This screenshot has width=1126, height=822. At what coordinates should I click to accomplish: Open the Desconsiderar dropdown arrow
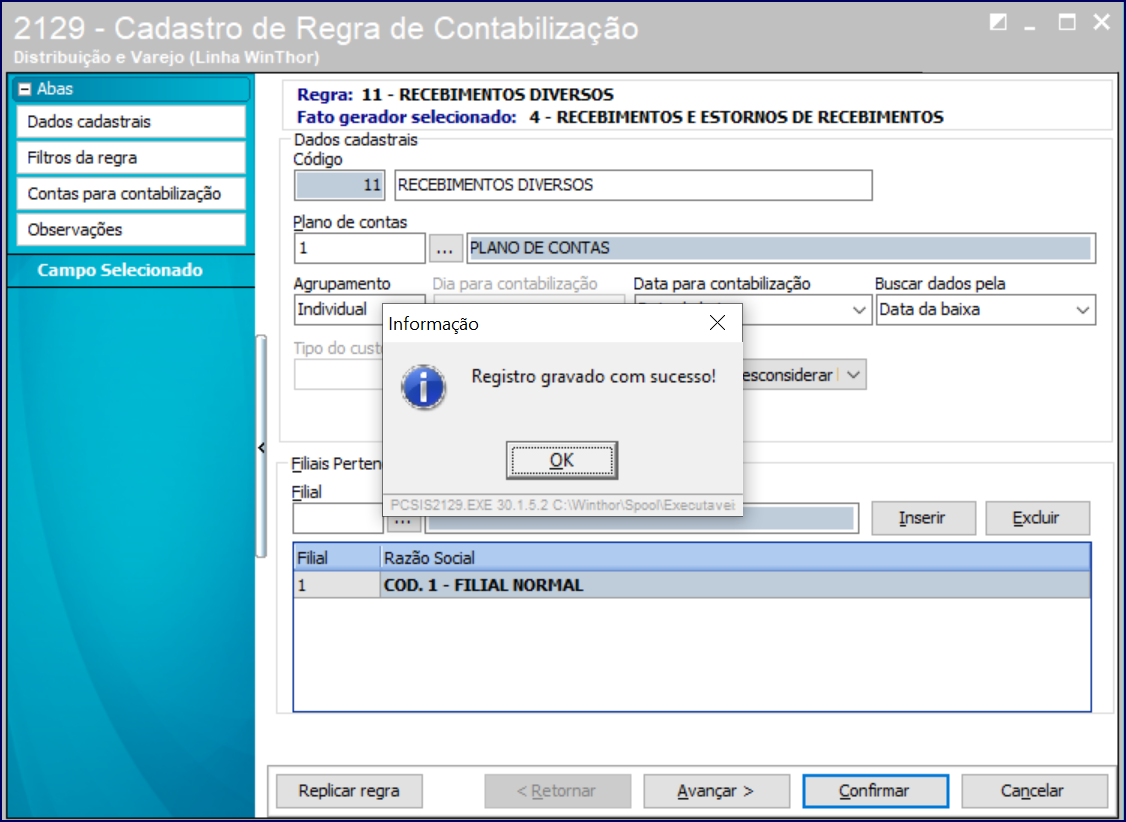coord(853,375)
